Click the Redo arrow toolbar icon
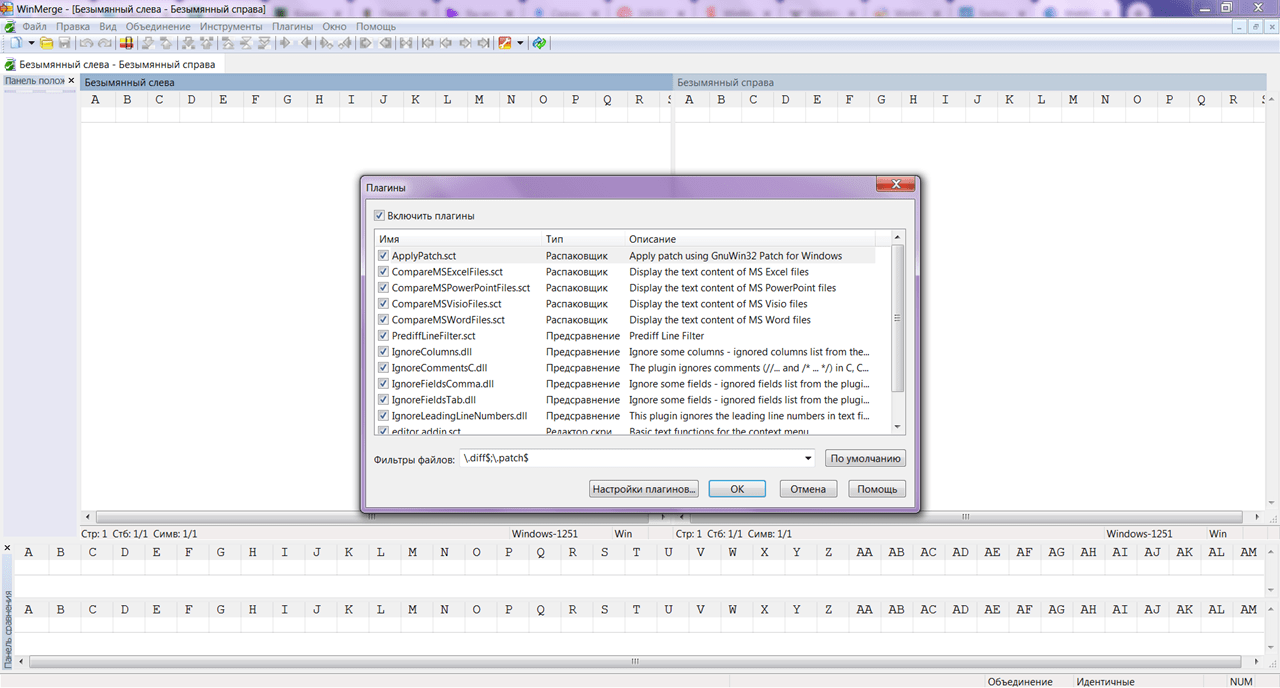 tap(104, 43)
